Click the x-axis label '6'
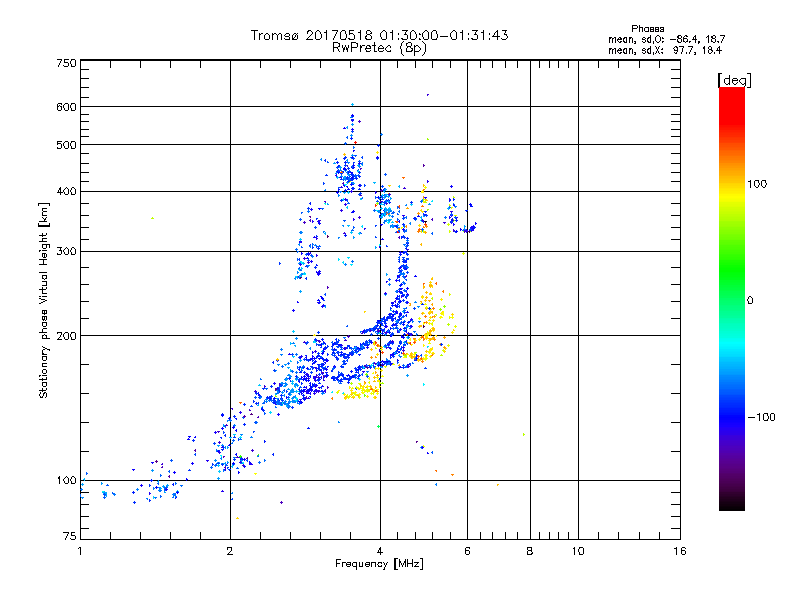 pos(467,551)
